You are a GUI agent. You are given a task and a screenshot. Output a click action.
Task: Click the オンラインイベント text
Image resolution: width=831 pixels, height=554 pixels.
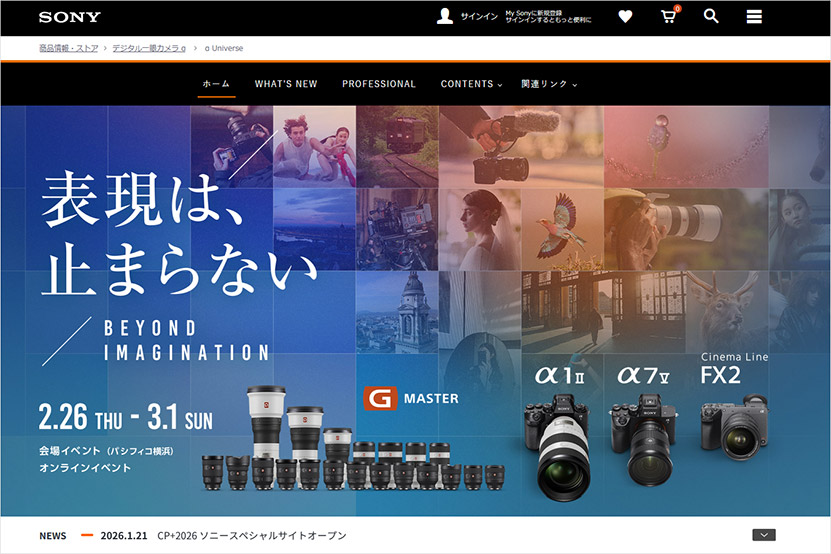(x=85, y=468)
